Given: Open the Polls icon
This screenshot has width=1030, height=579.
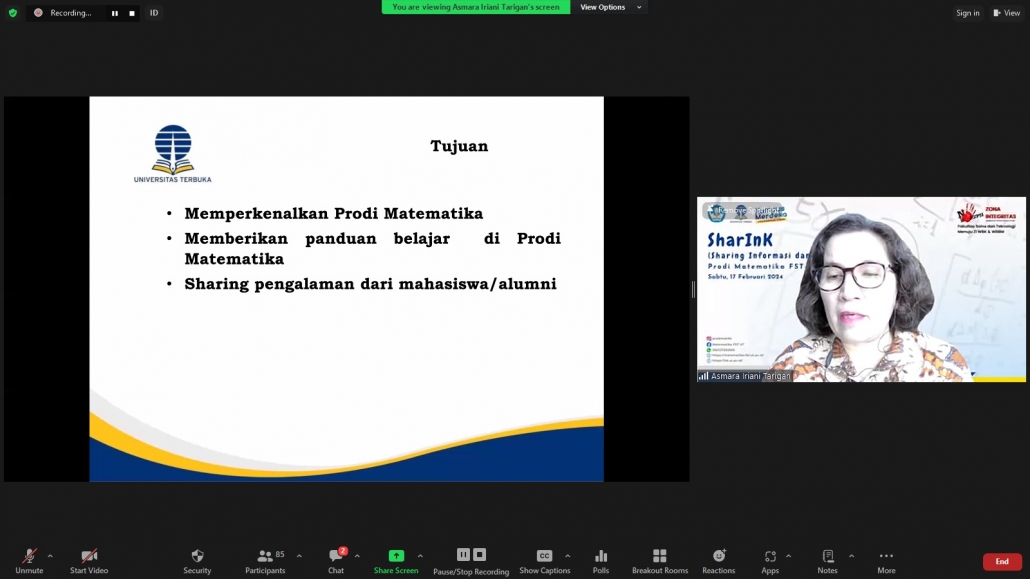Looking at the screenshot, I should coord(600,562).
